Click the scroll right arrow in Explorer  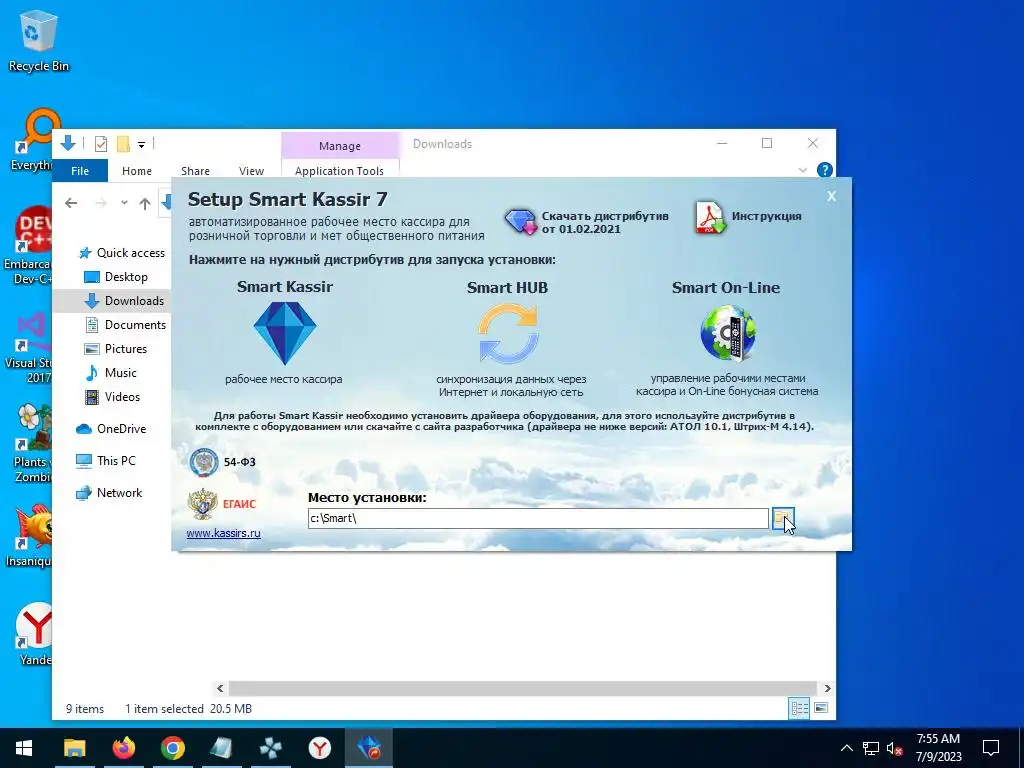click(x=827, y=688)
